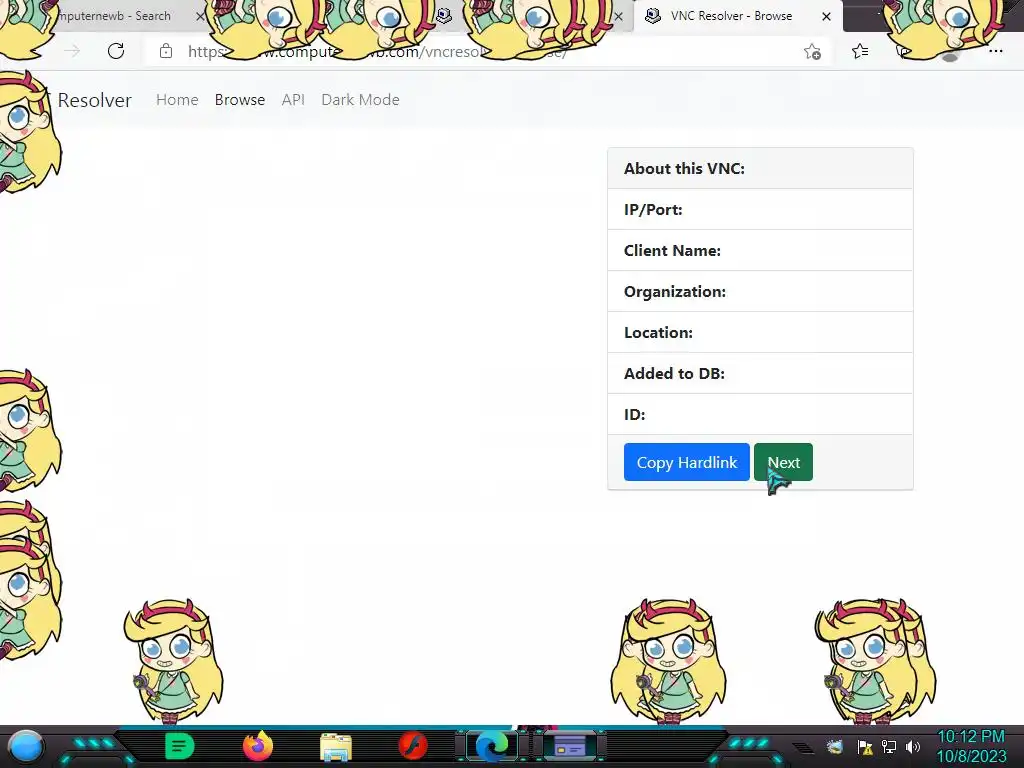Click the middle tab's favicon
Screen dimensions: 1024x768
(444, 16)
